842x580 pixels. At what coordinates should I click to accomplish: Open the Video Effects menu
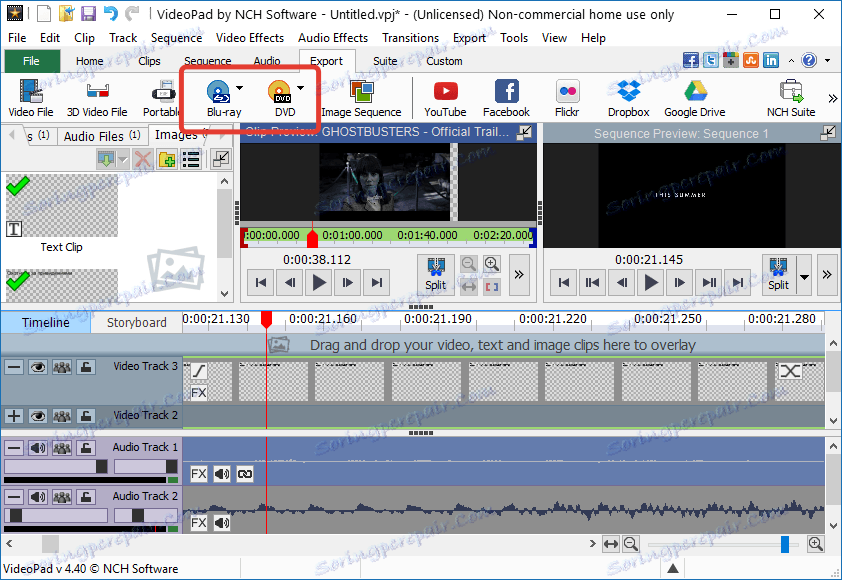click(x=250, y=38)
